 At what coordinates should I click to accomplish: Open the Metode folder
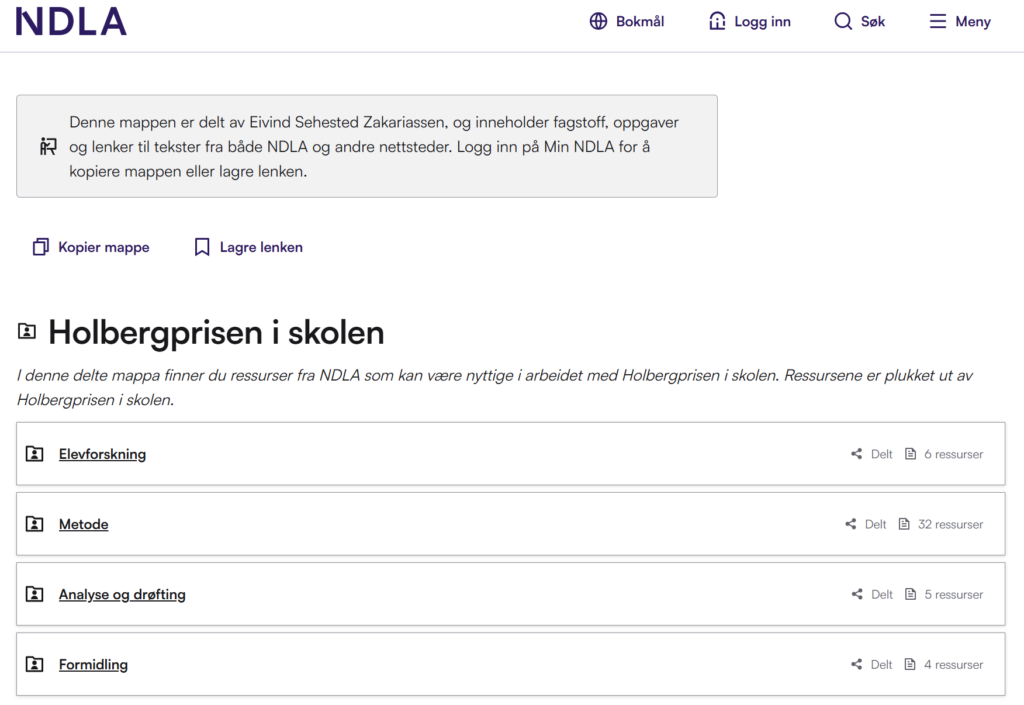pyautogui.click(x=83, y=523)
